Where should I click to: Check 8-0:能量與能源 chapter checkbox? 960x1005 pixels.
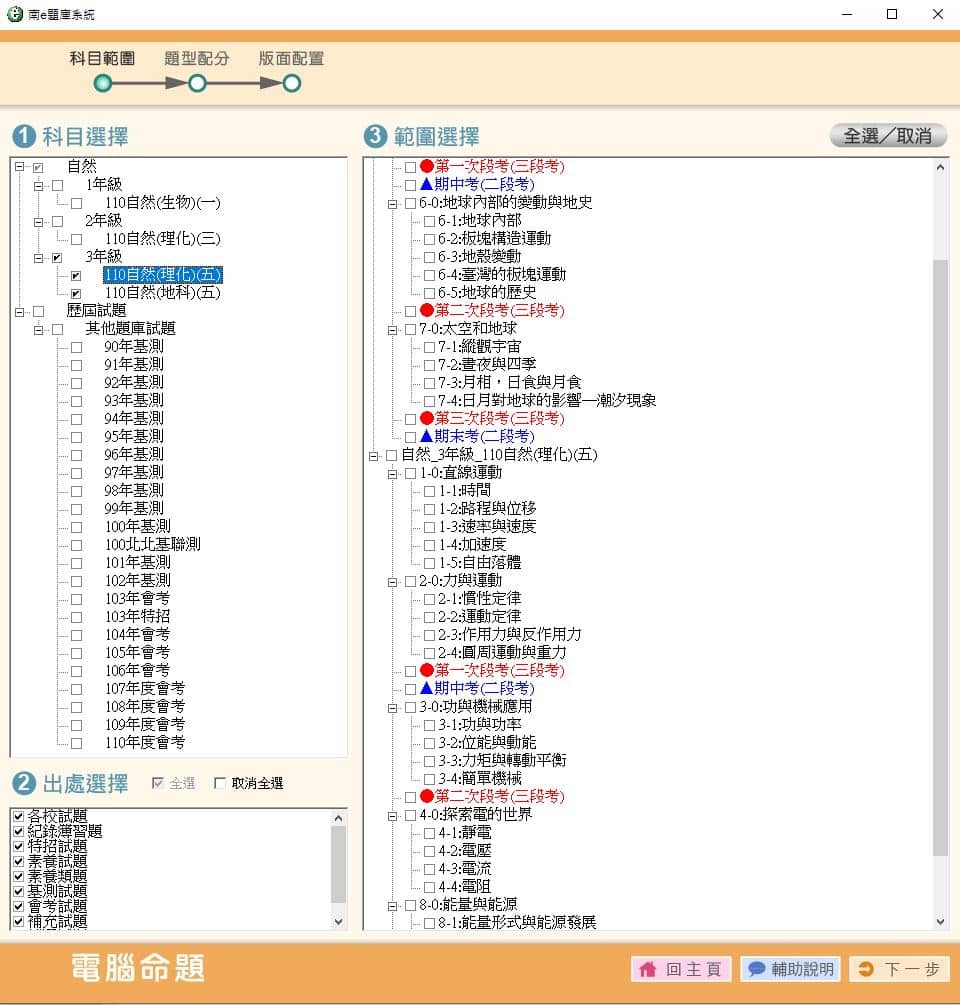tap(411, 906)
